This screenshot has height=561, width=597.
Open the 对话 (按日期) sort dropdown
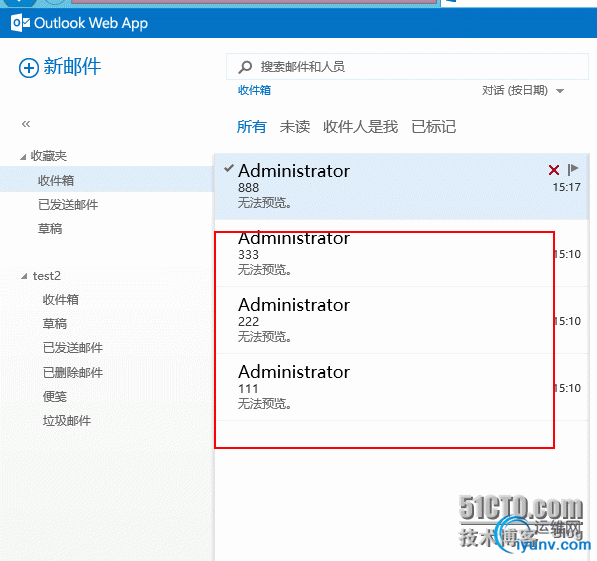523,91
